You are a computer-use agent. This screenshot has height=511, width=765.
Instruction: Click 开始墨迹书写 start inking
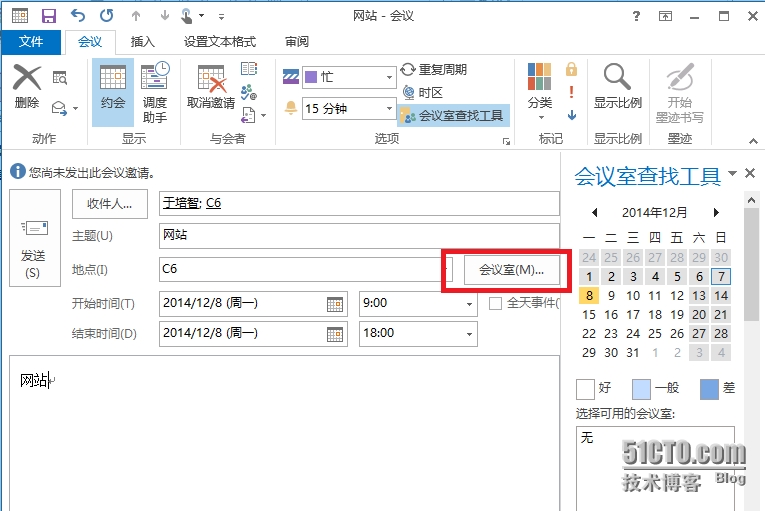point(680,93)
